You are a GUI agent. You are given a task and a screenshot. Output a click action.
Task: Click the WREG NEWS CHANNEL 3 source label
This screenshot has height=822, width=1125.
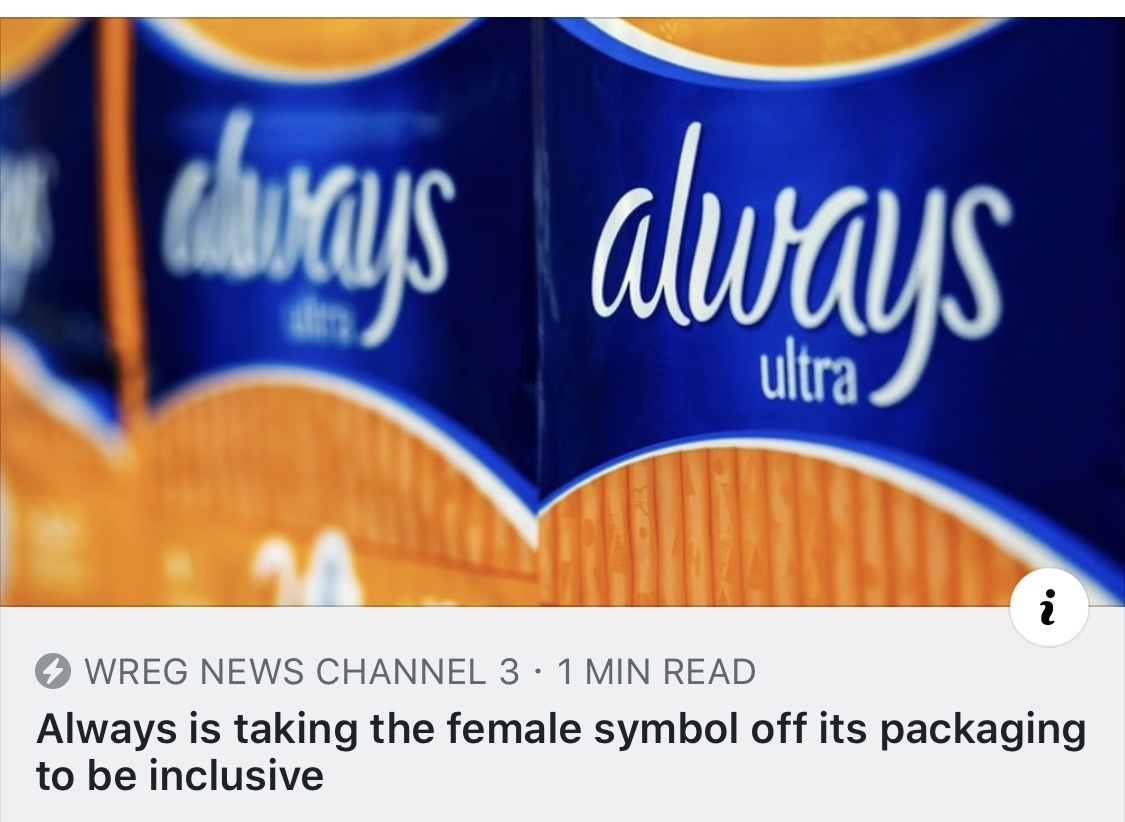(x=301, y=671)
